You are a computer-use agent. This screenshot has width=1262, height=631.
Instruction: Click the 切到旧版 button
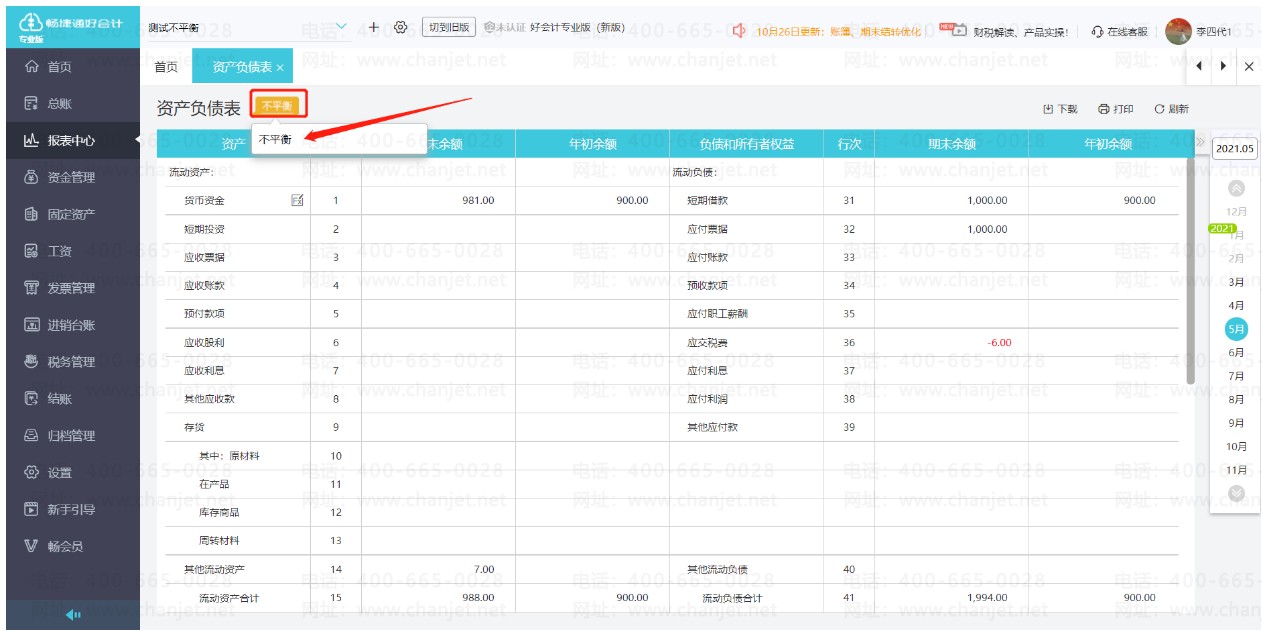point(449,28)
